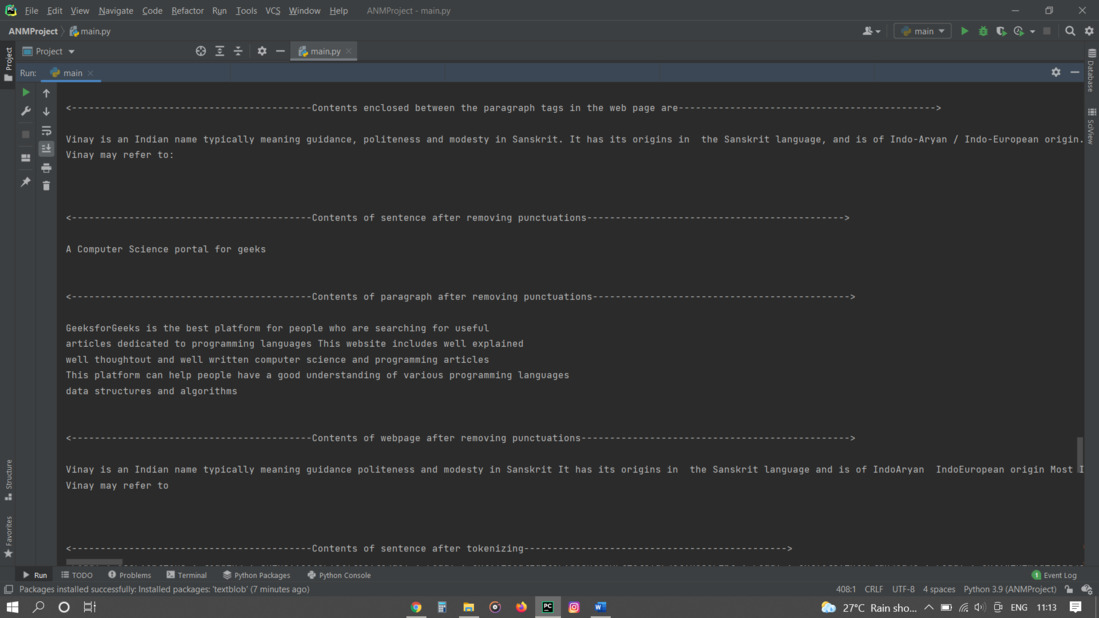Viewport: 1099px width, 618px height.
Task: Run main with coverage shield icon
Action: (x=1001, y=31)
